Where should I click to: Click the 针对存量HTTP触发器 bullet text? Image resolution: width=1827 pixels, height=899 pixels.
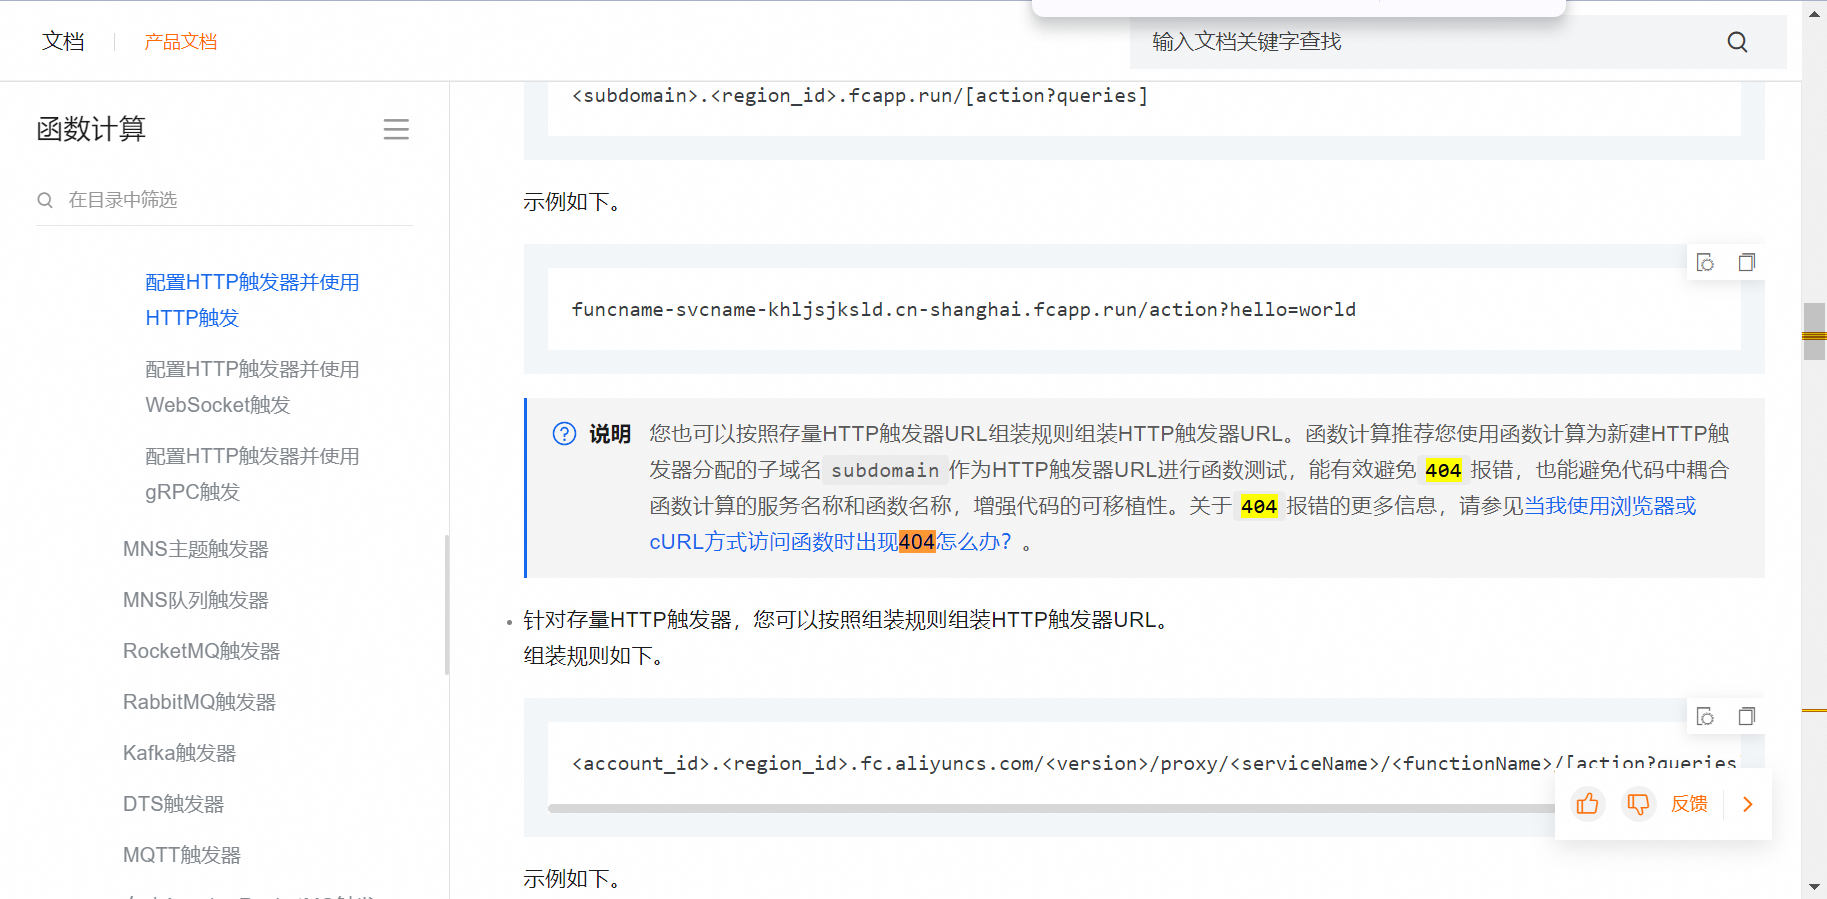point(849,620)
